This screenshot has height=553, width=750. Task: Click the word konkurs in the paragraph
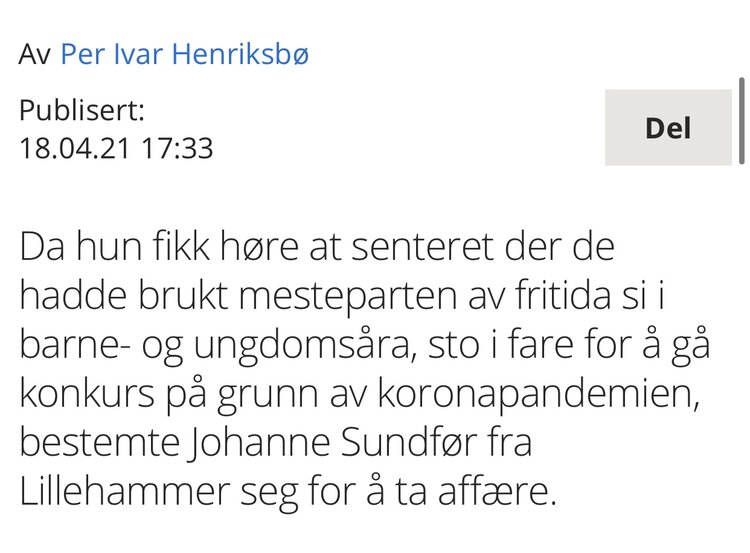click(87, 393)
